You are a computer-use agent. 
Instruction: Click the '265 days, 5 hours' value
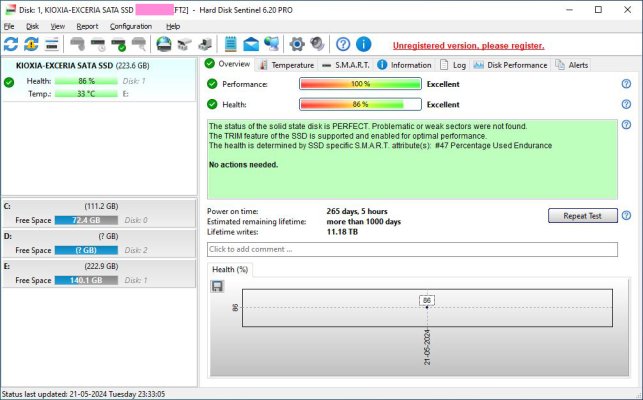click(x=357, y=211)
